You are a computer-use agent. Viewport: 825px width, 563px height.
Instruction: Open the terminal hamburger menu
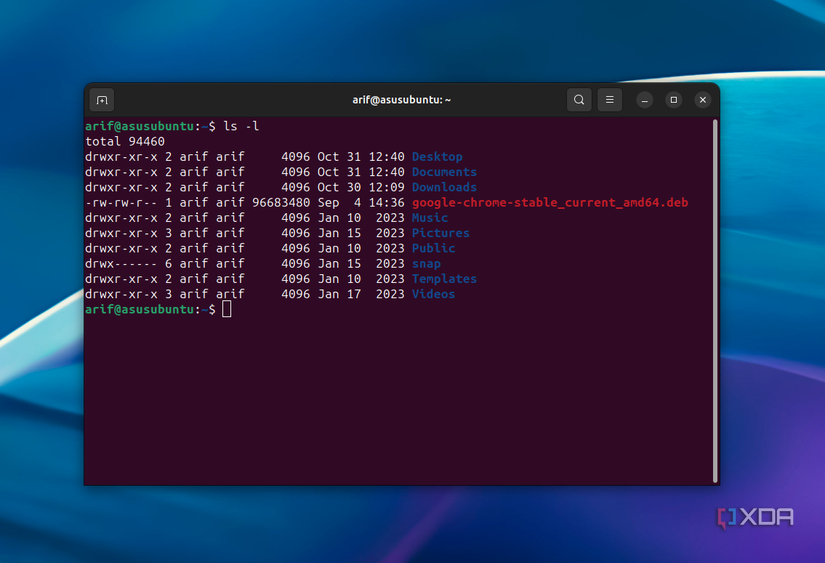[610, 100]
